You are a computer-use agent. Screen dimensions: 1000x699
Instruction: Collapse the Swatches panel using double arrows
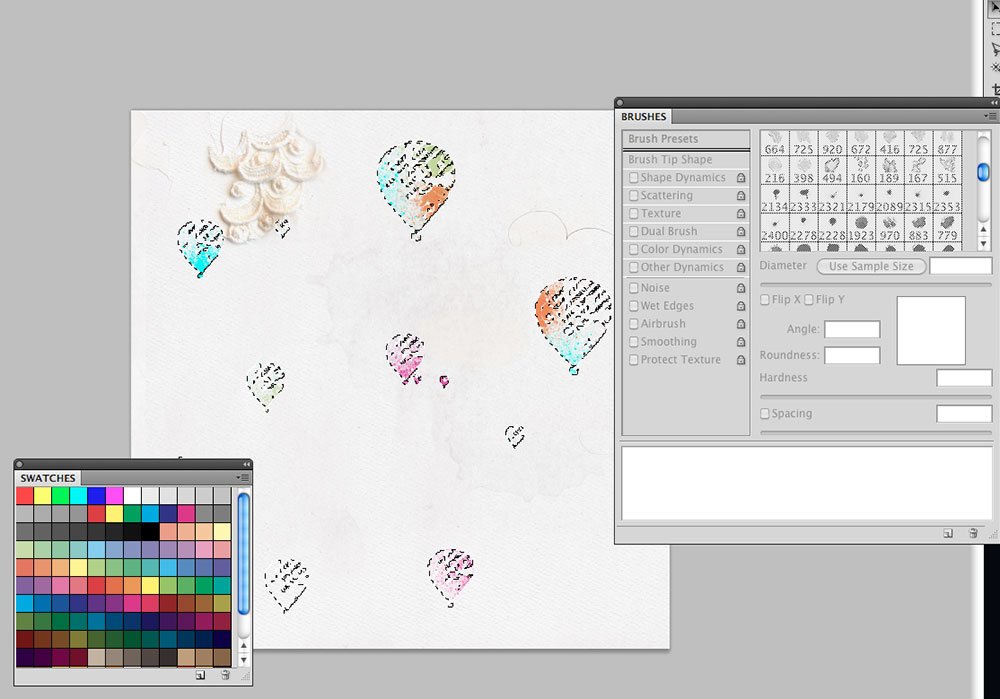click(x=246, y=464)
